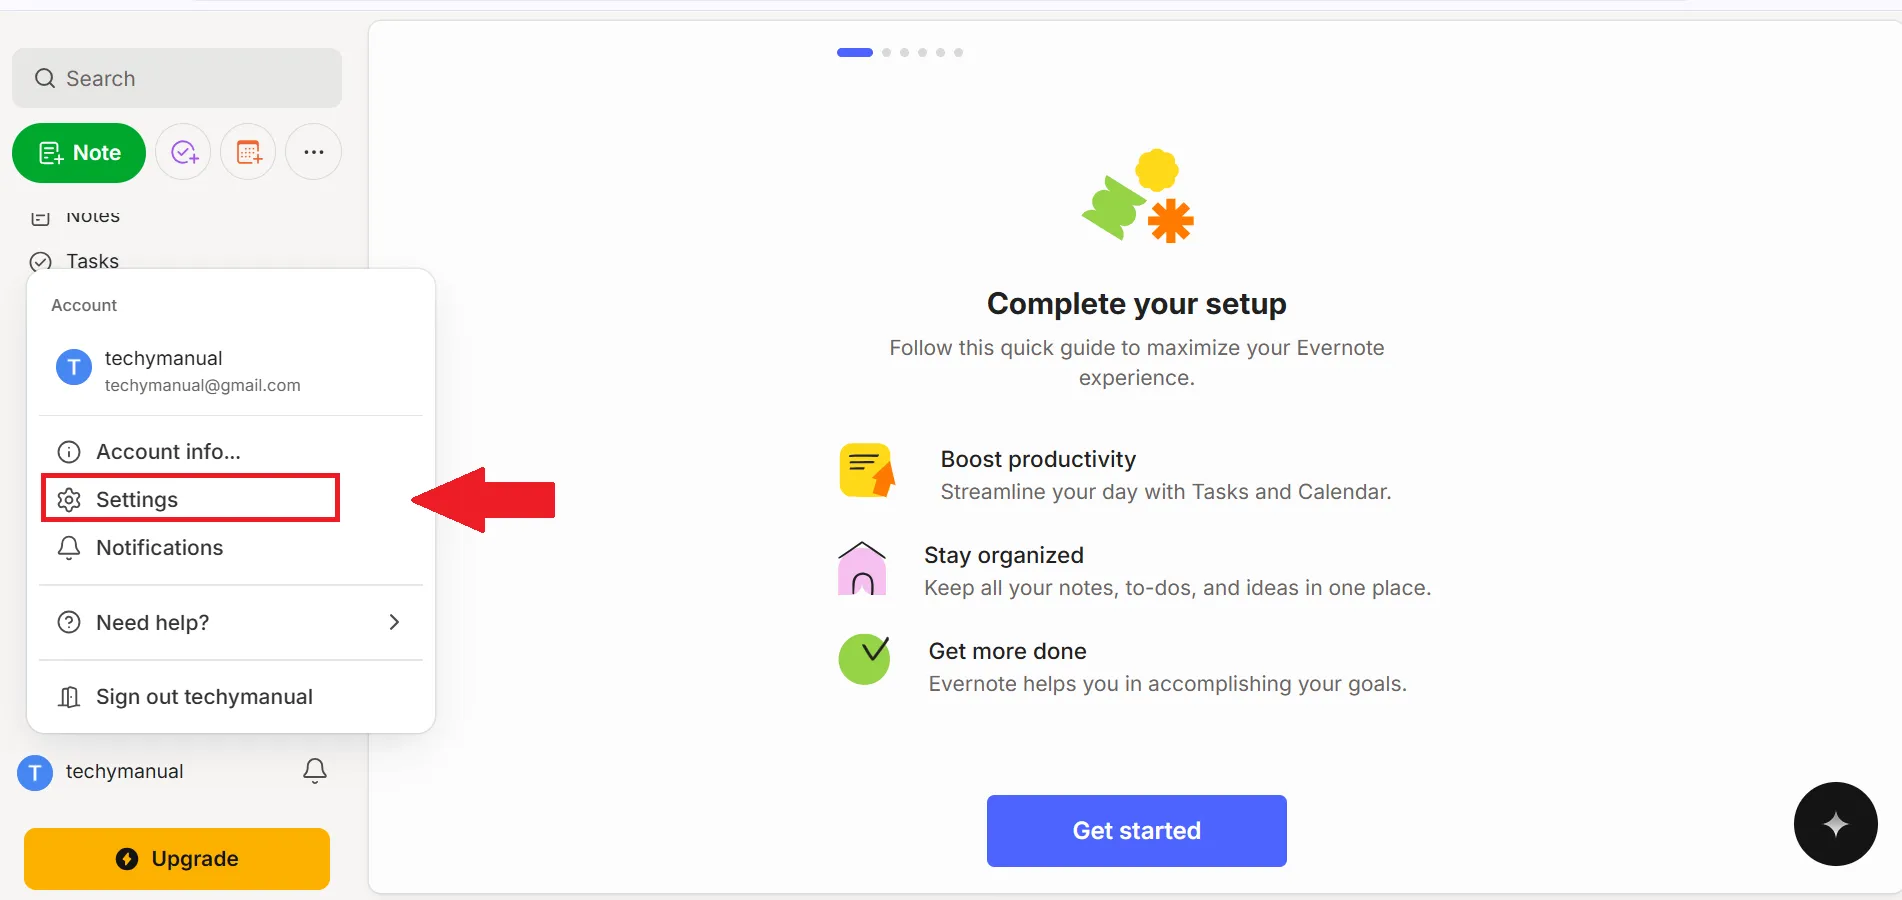Open the orange calendar event creation icon
Image resolution: width=1902 pixels, height=900 pixels.
click(x=247, y=152)
